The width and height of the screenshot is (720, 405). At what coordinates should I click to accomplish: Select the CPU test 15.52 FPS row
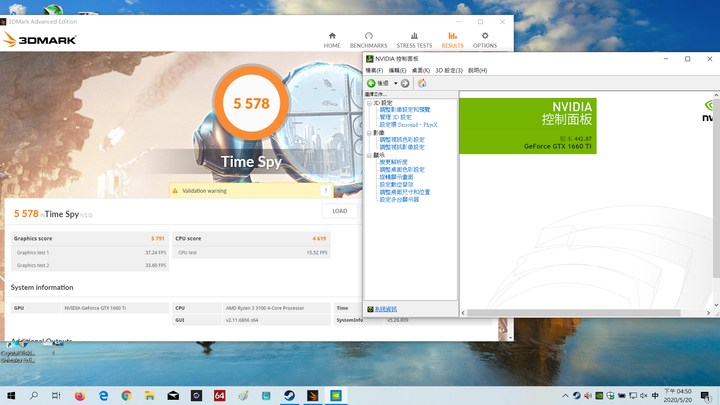click(x=252, y=253)
